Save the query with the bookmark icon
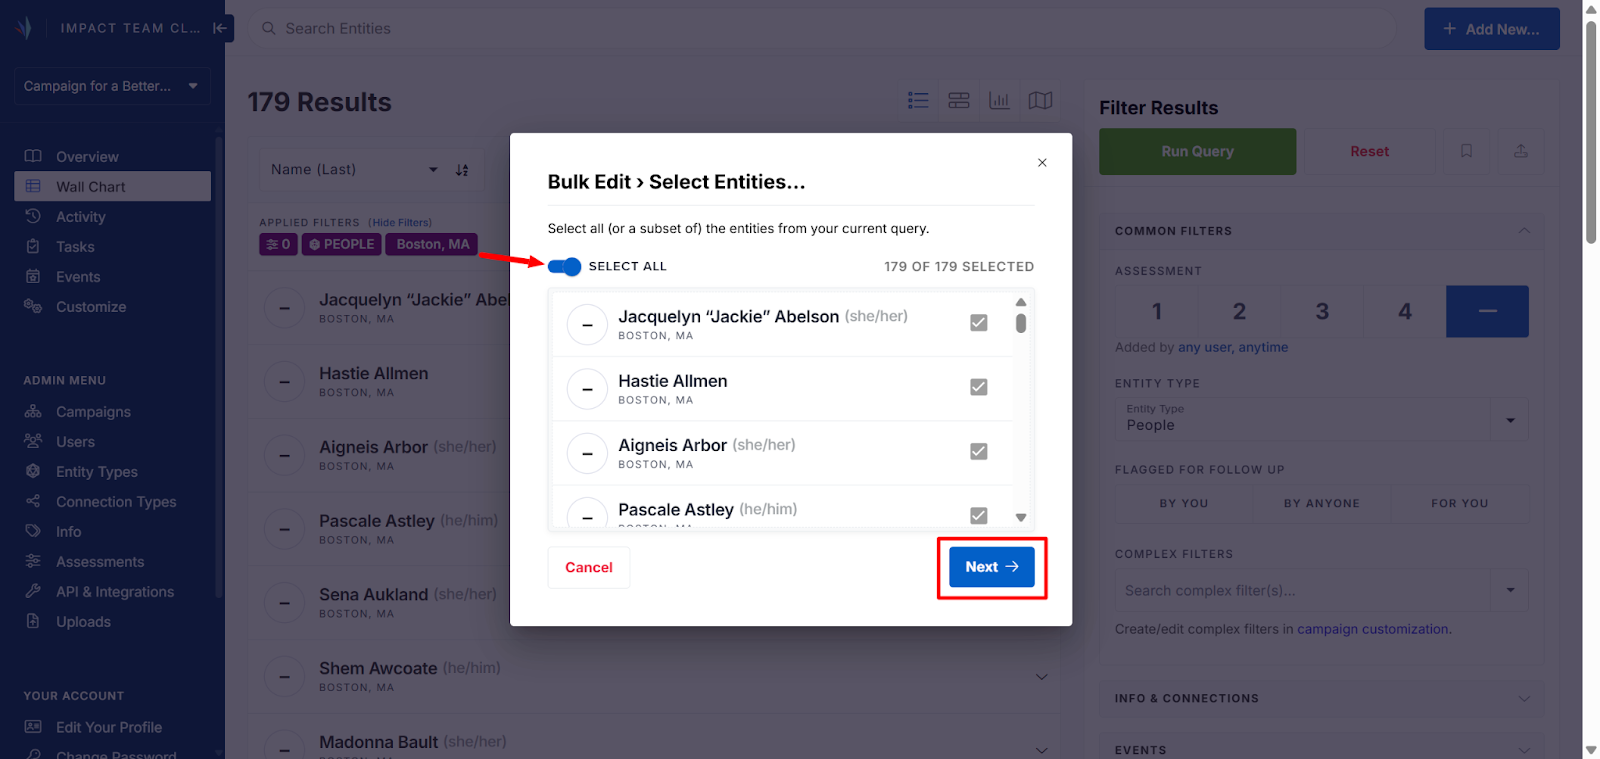The image size is (1600, 759). pos(1466,151)
